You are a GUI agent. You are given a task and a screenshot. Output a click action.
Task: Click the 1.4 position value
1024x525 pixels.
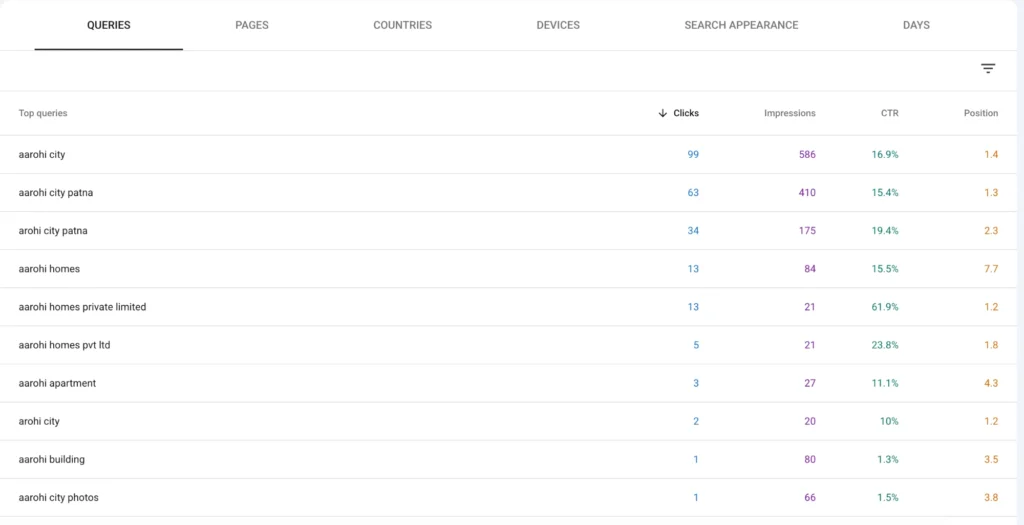pyautogui.click(x=991, y=155)
